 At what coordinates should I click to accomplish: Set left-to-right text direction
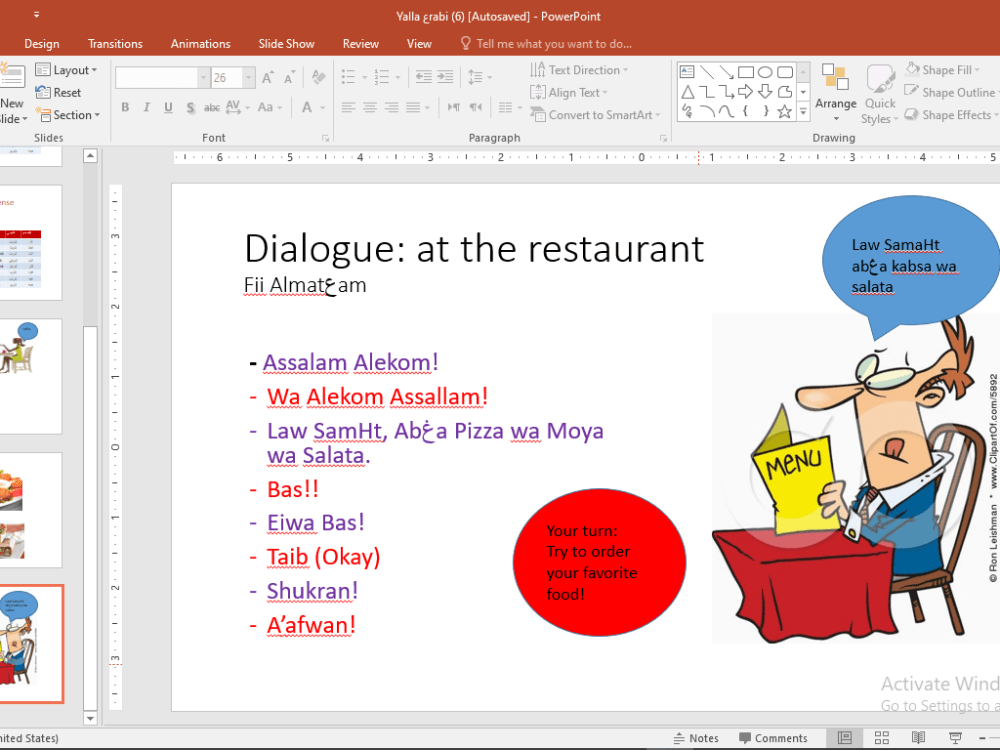click(x=453, y=107)
